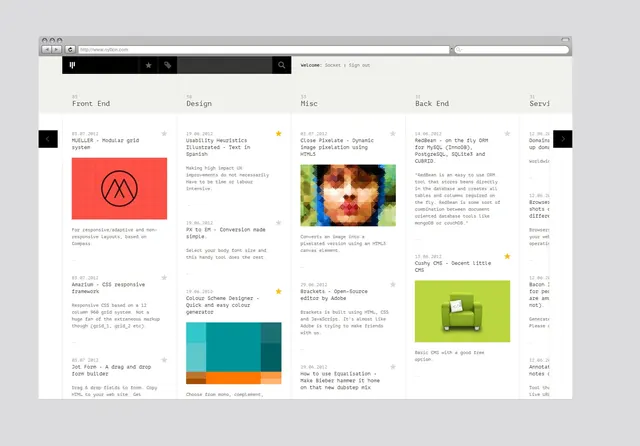Slide columns right with next arrow
This screenshot has height=446, width=640.
pyautogui.click(x=562, y=139)
